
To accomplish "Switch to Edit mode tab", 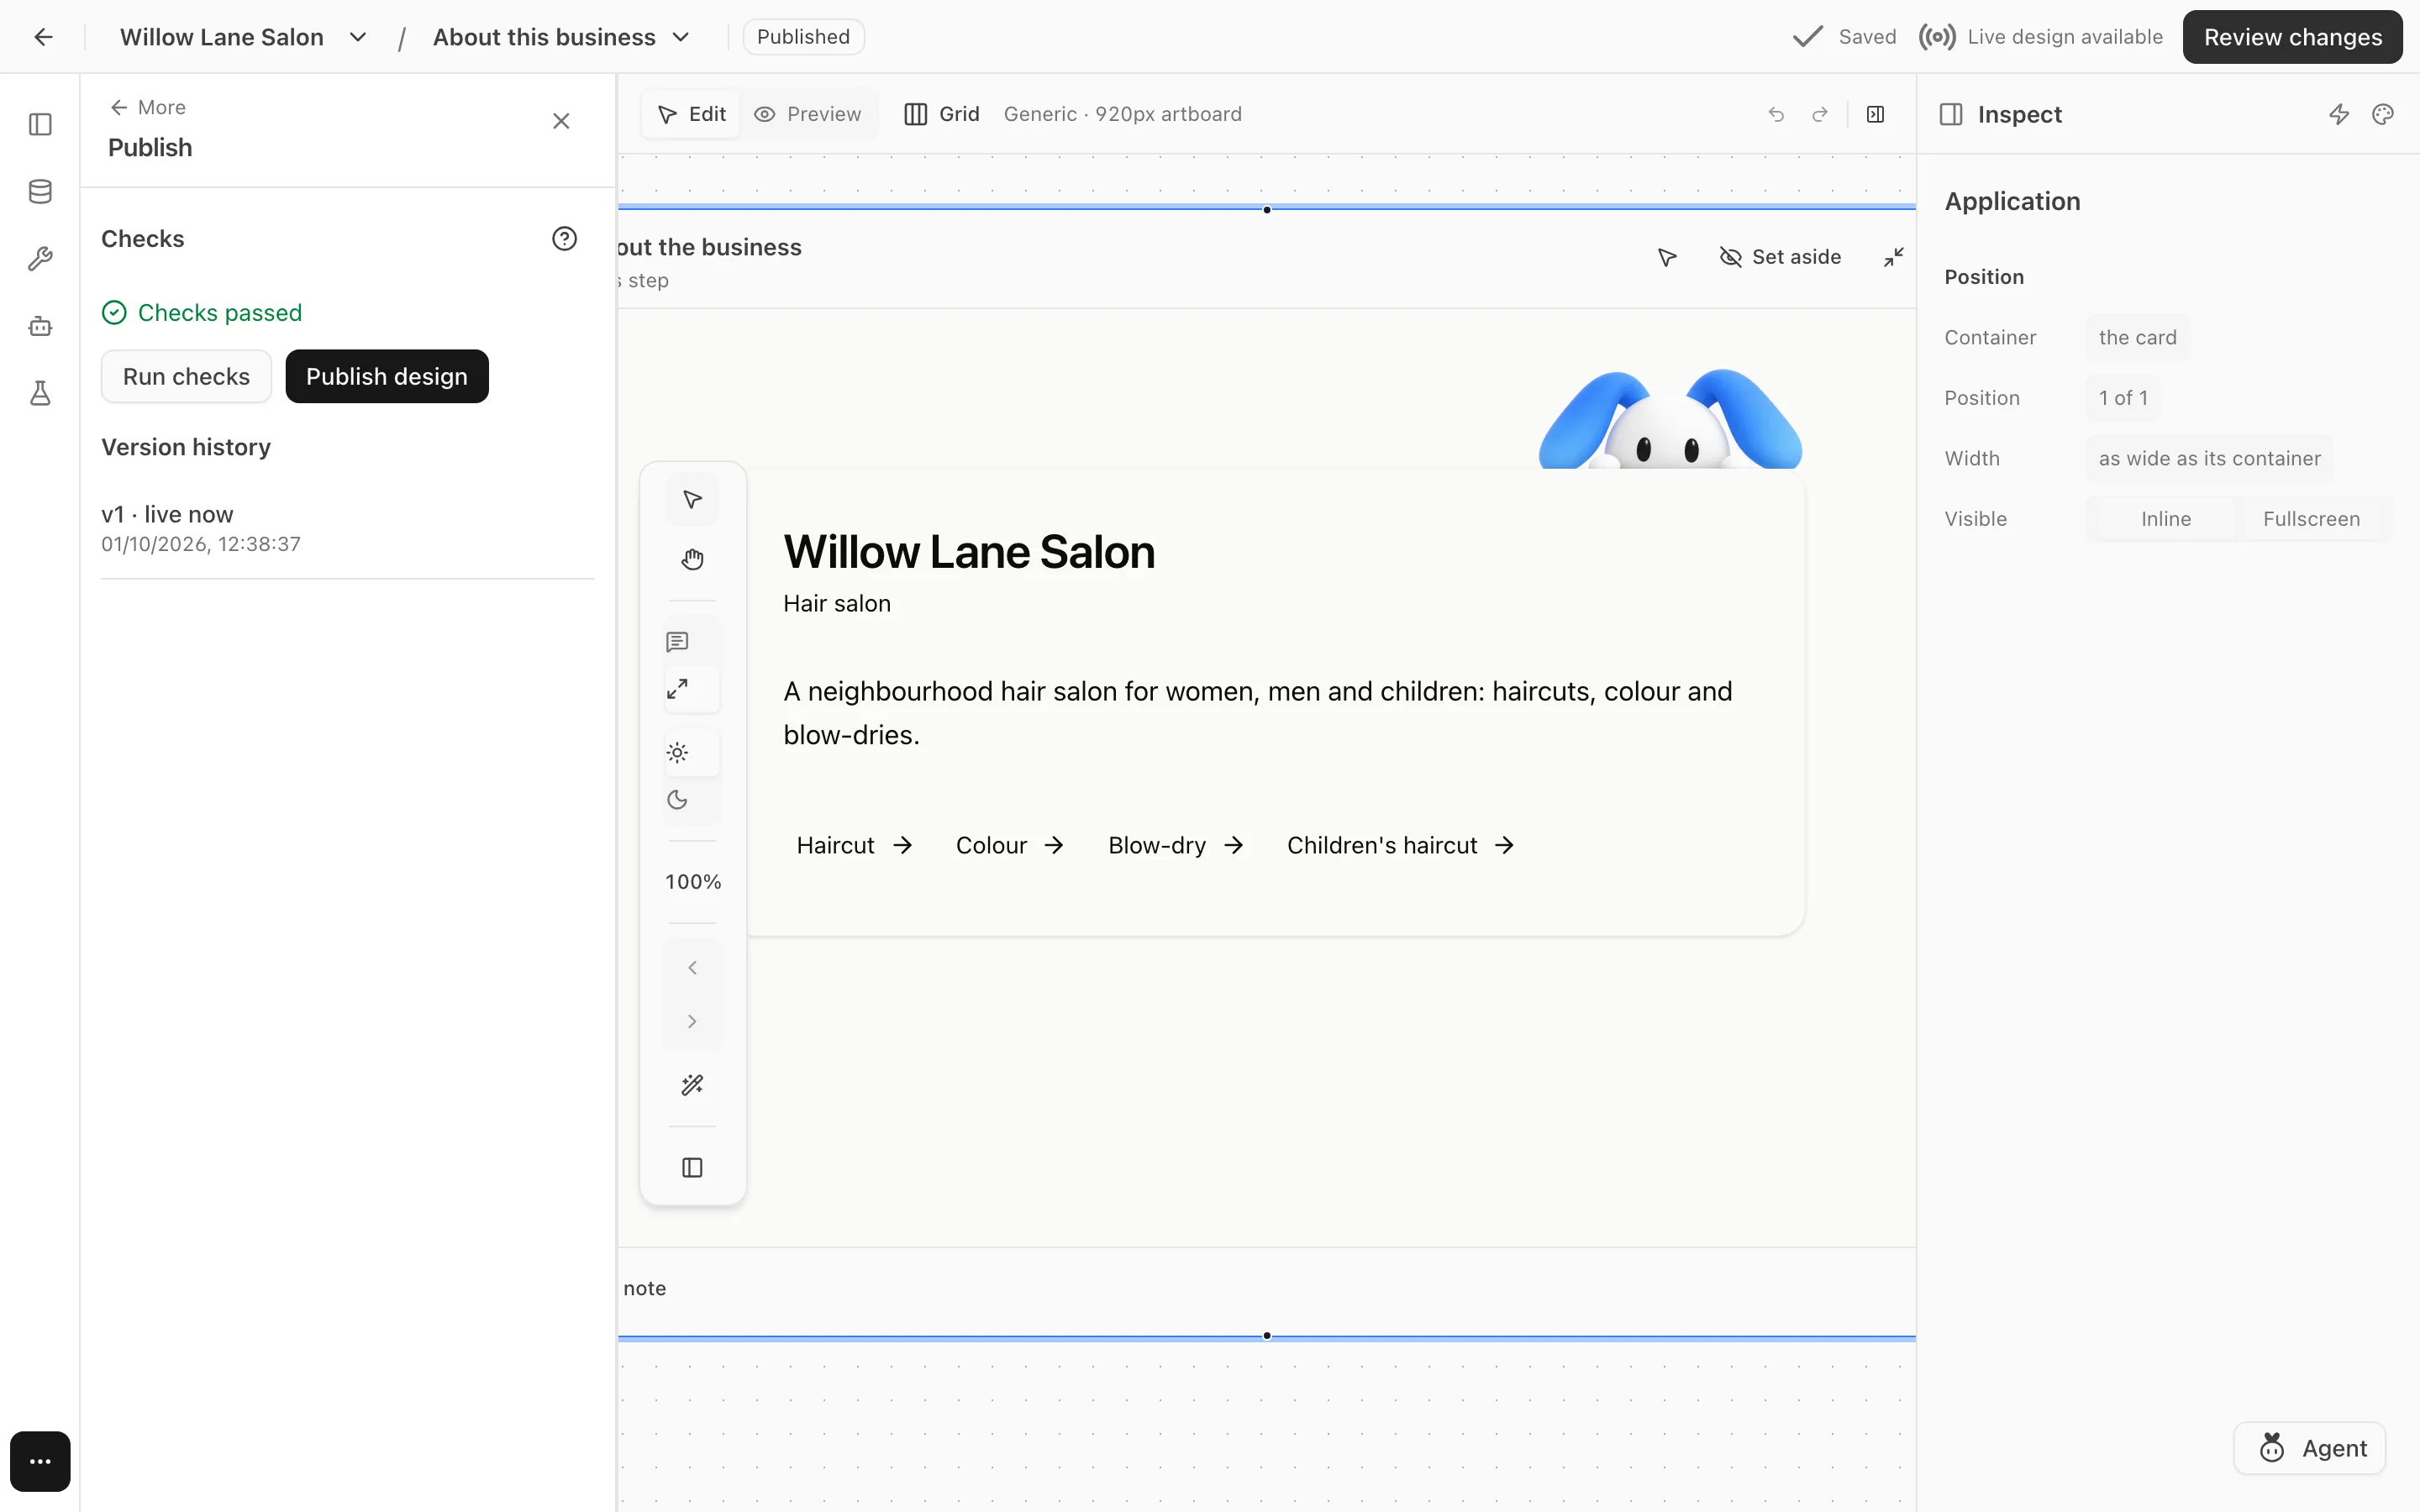I will (691, 114).
